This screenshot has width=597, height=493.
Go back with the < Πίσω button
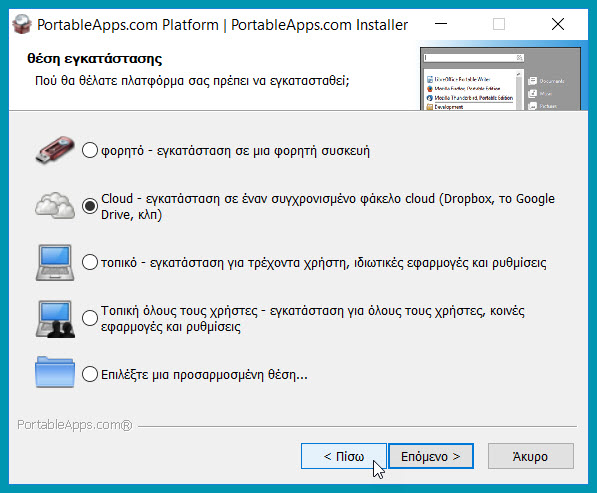(343, 456)
